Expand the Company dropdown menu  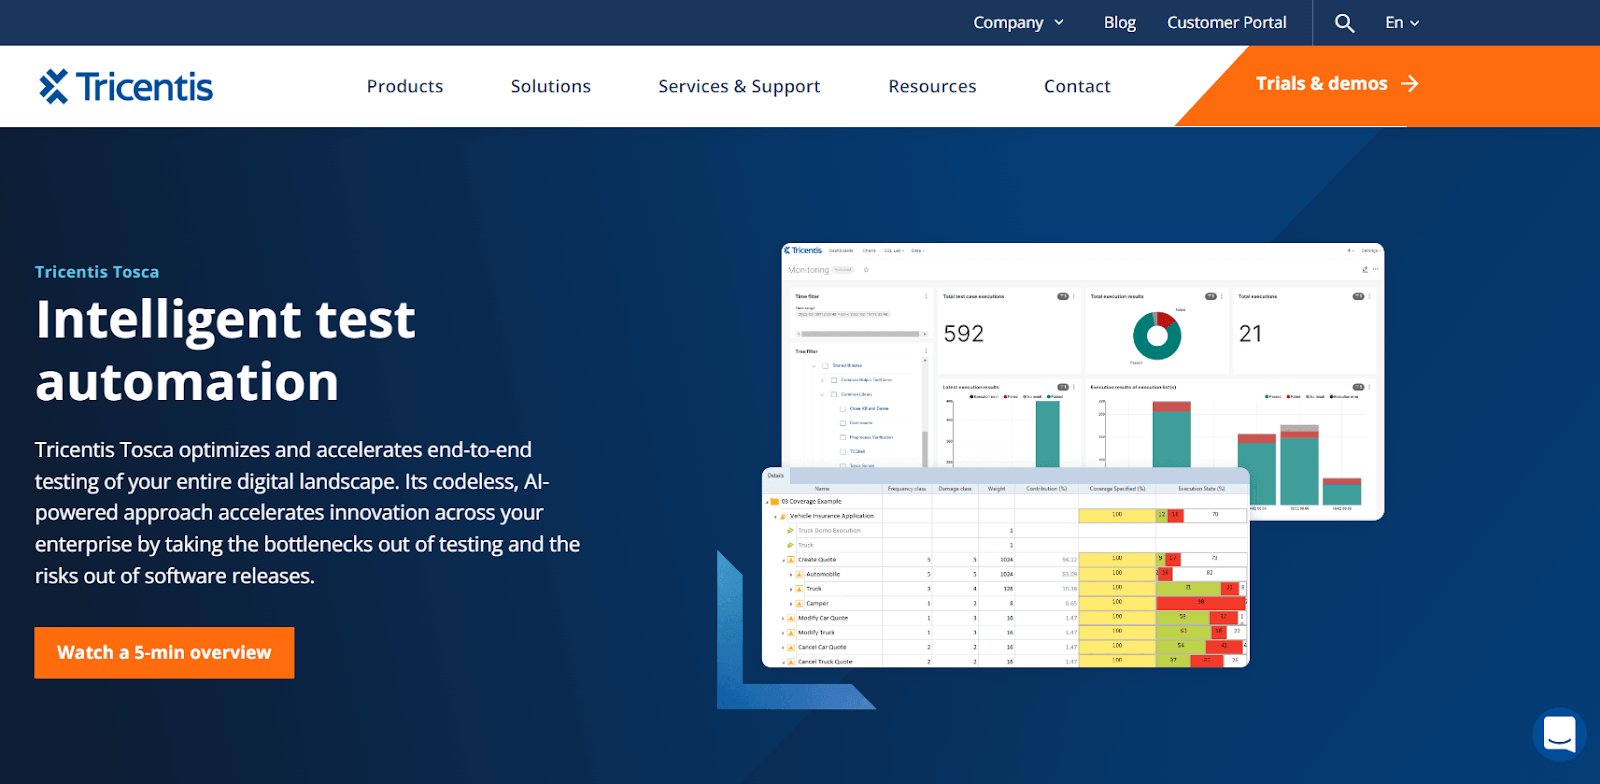[1019, 23]
